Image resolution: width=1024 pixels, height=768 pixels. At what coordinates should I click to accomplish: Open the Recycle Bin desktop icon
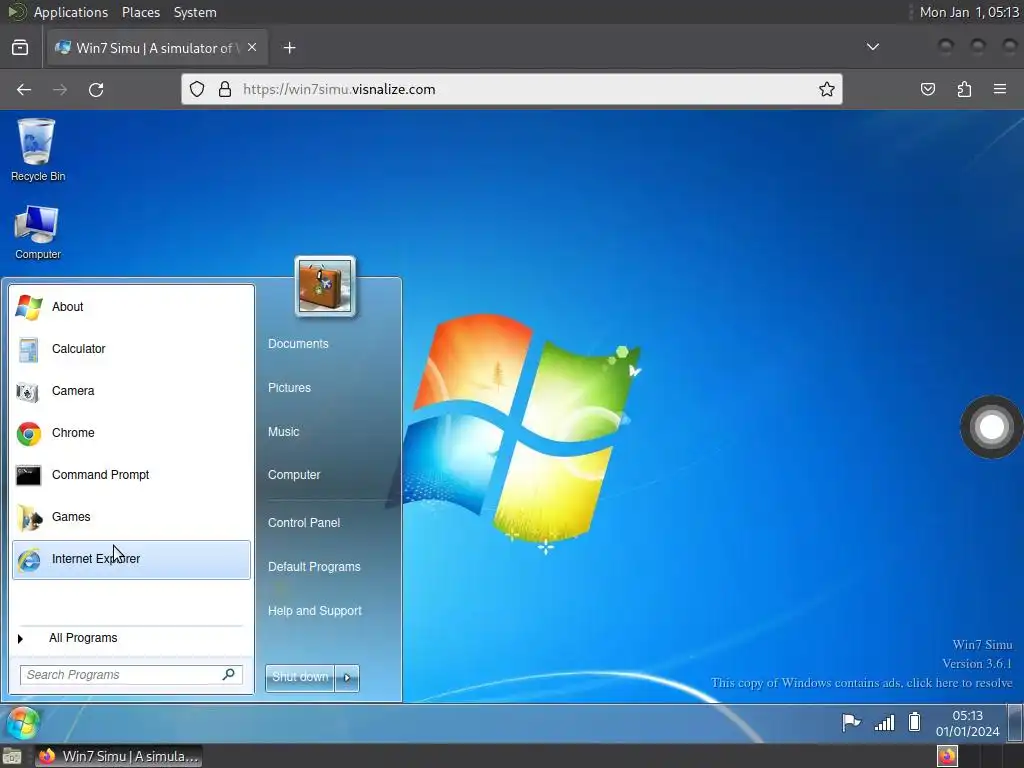point(37,150)
